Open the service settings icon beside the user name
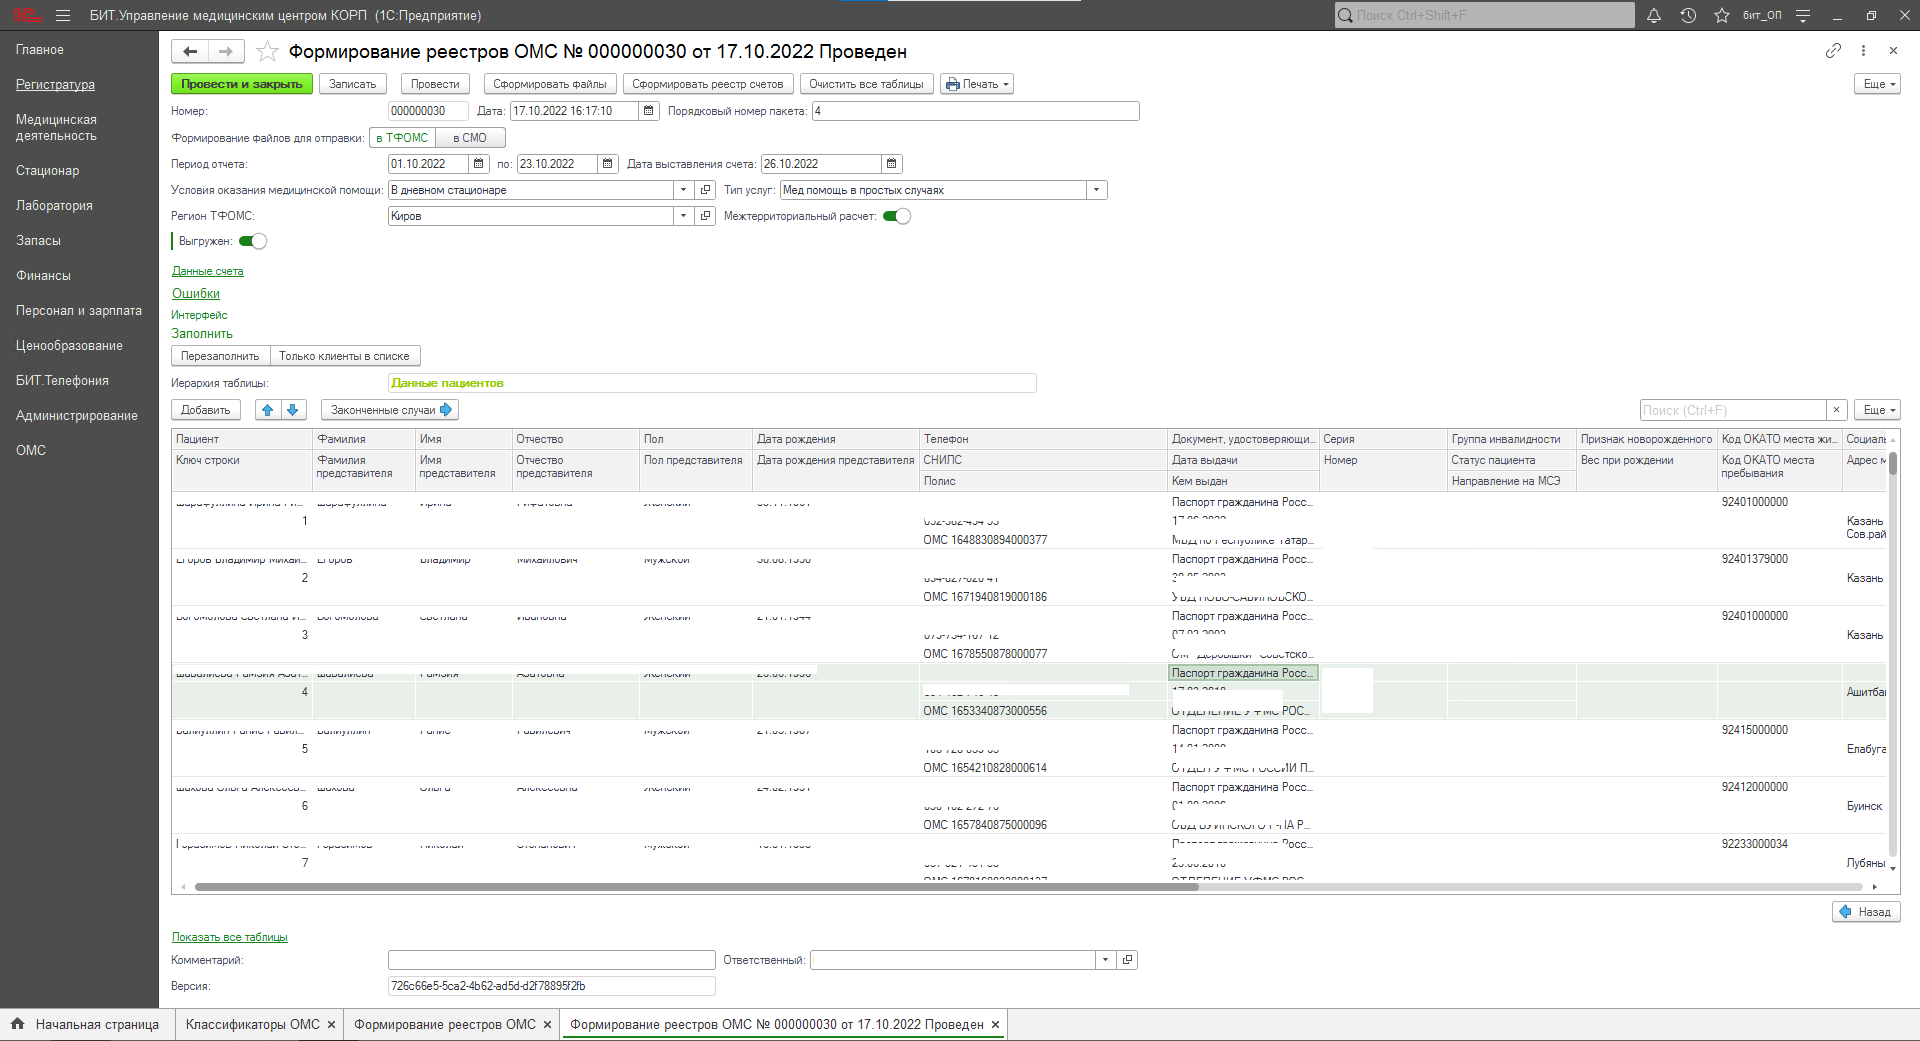 click(x=1803, y=15)
